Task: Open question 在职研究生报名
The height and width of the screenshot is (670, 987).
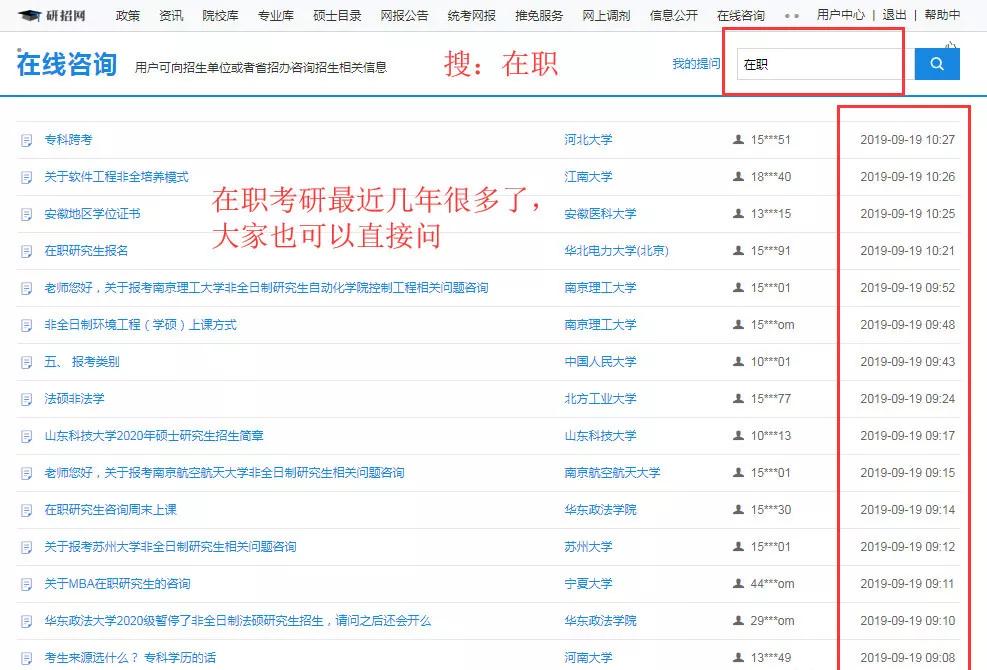Action: click(86, 251)
